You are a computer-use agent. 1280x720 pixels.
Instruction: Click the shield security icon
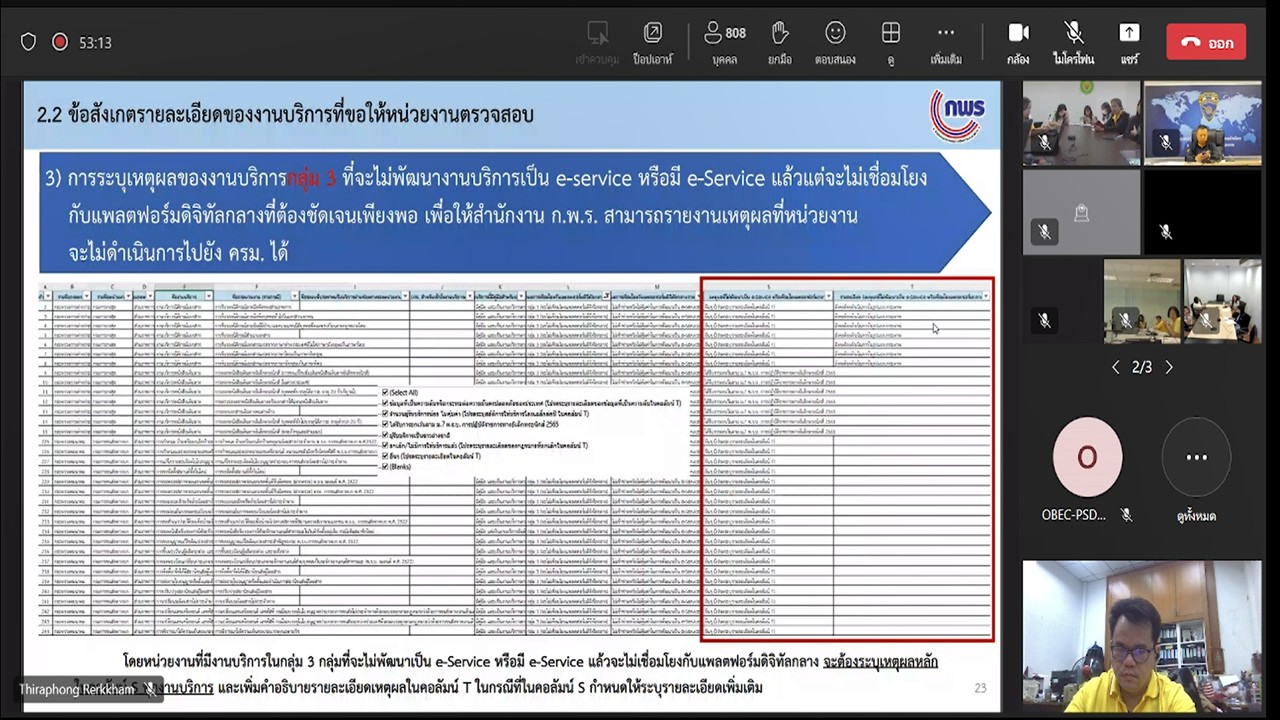pyautogui.click(x=28, y=42)
